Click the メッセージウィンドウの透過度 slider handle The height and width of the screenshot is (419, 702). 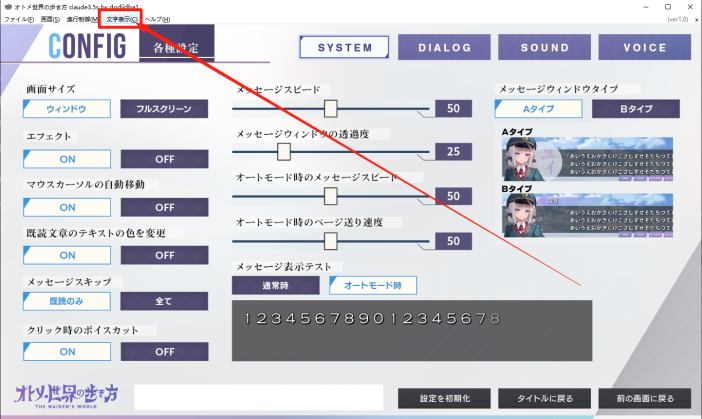(x=283, y=151)
